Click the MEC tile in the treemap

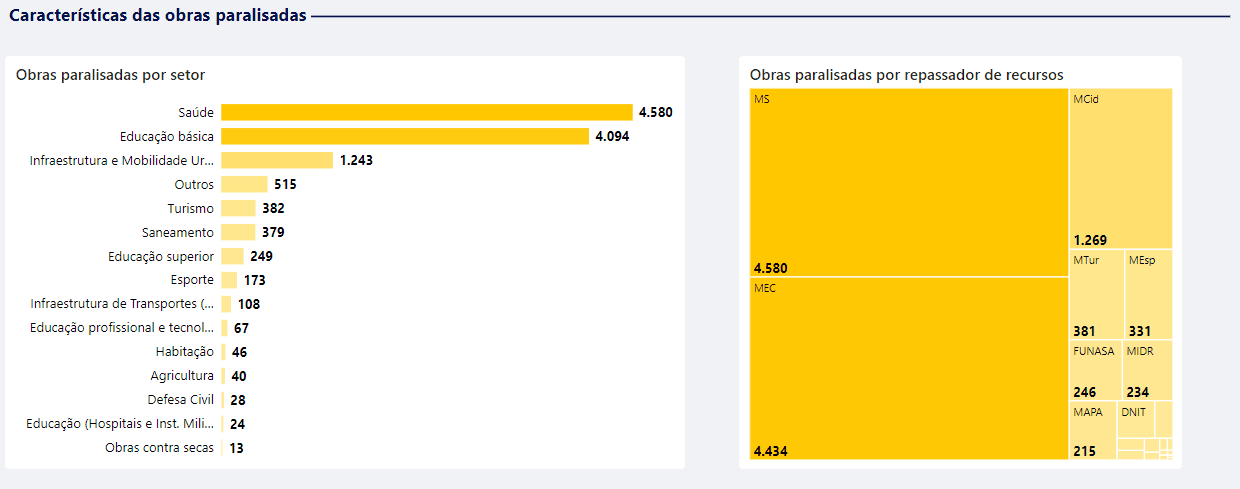click(x=908, y=367)
